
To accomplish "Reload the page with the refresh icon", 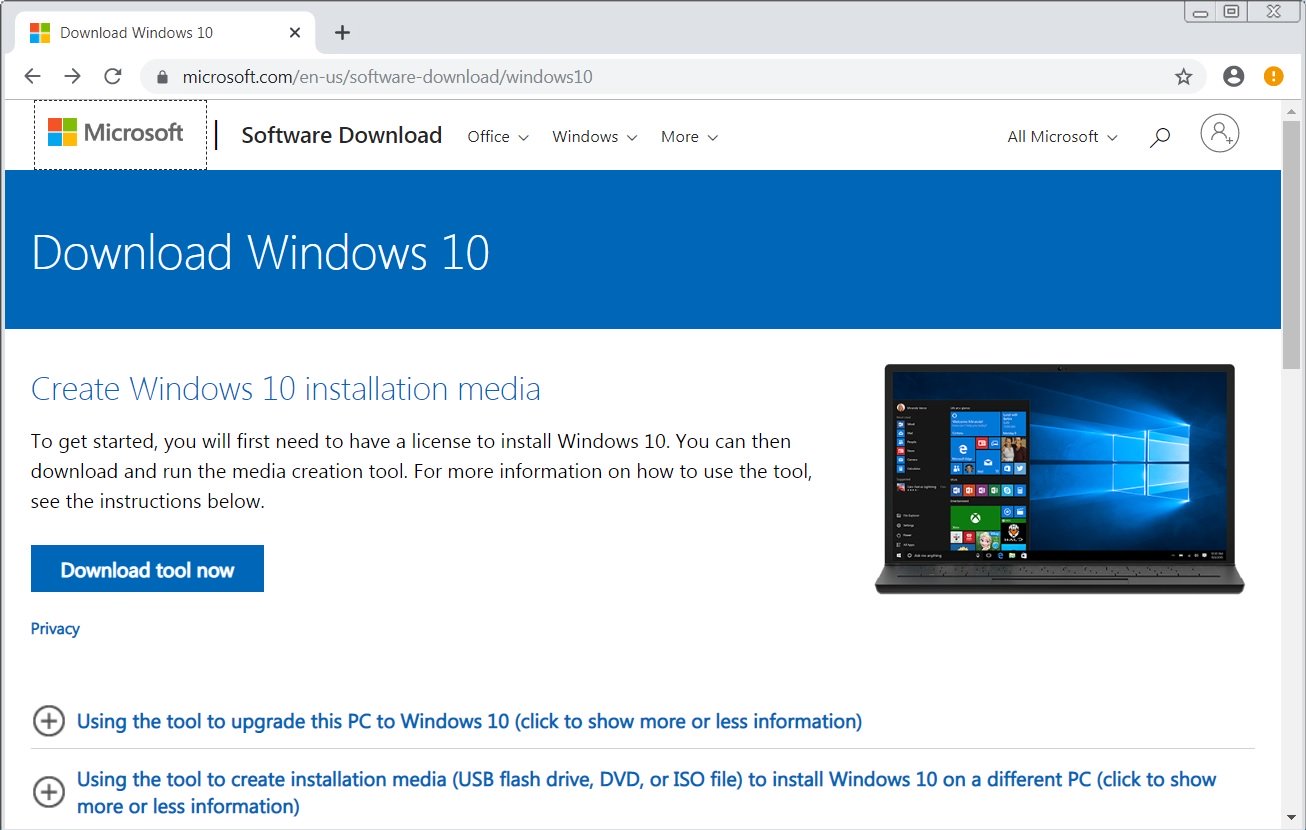I will [x=113, y=76].
